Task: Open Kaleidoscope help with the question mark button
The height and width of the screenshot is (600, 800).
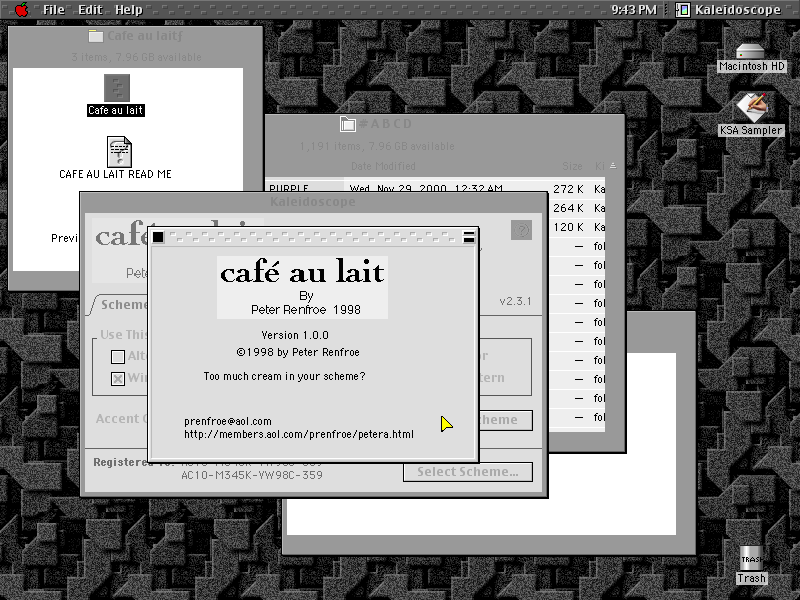Action: (x=521, y=230)
